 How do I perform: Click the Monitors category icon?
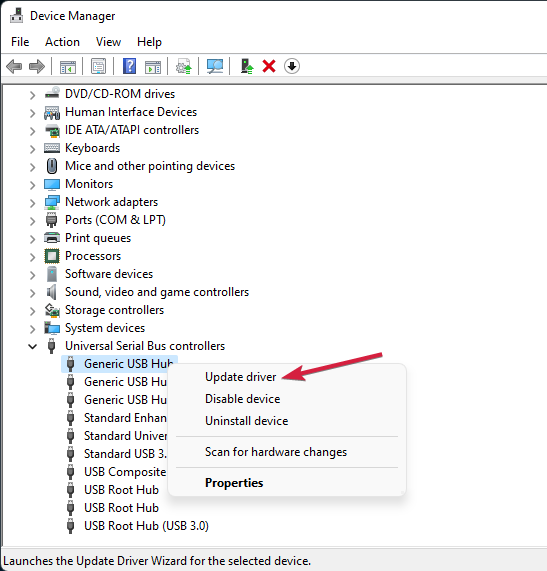52,184
